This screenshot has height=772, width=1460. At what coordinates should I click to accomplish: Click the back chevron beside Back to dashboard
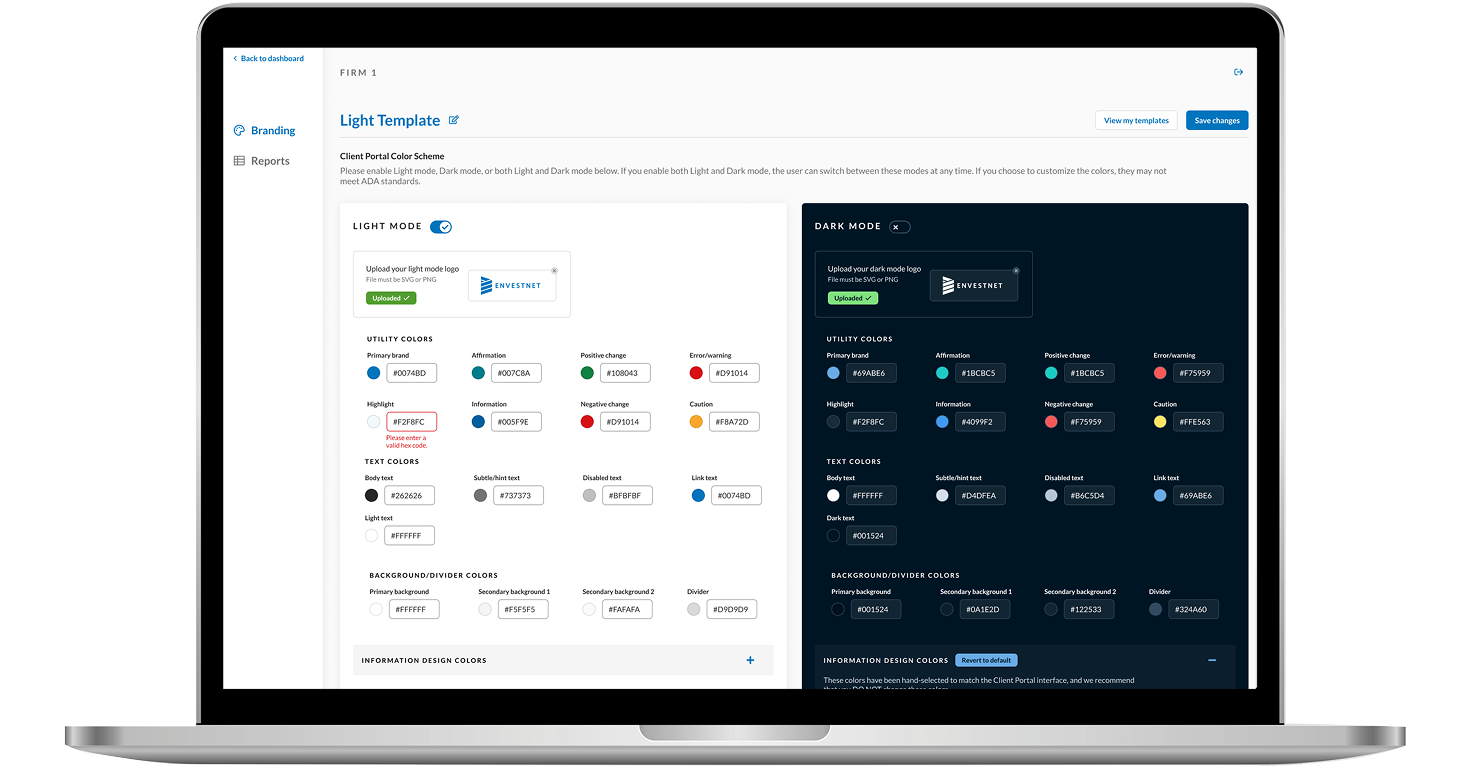[x=236, y=58]
